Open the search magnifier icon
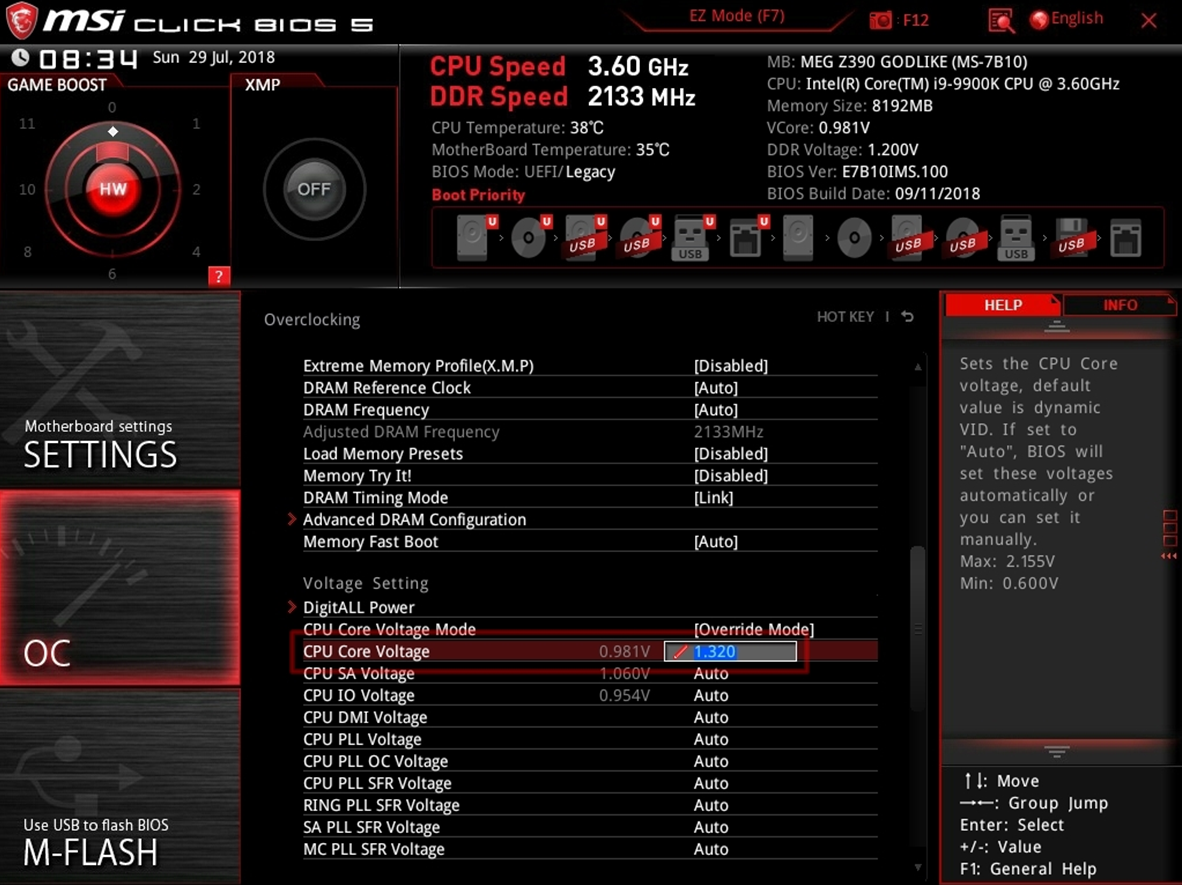This screenshot has width=1182, height=885. click(x=1001, y=20)
